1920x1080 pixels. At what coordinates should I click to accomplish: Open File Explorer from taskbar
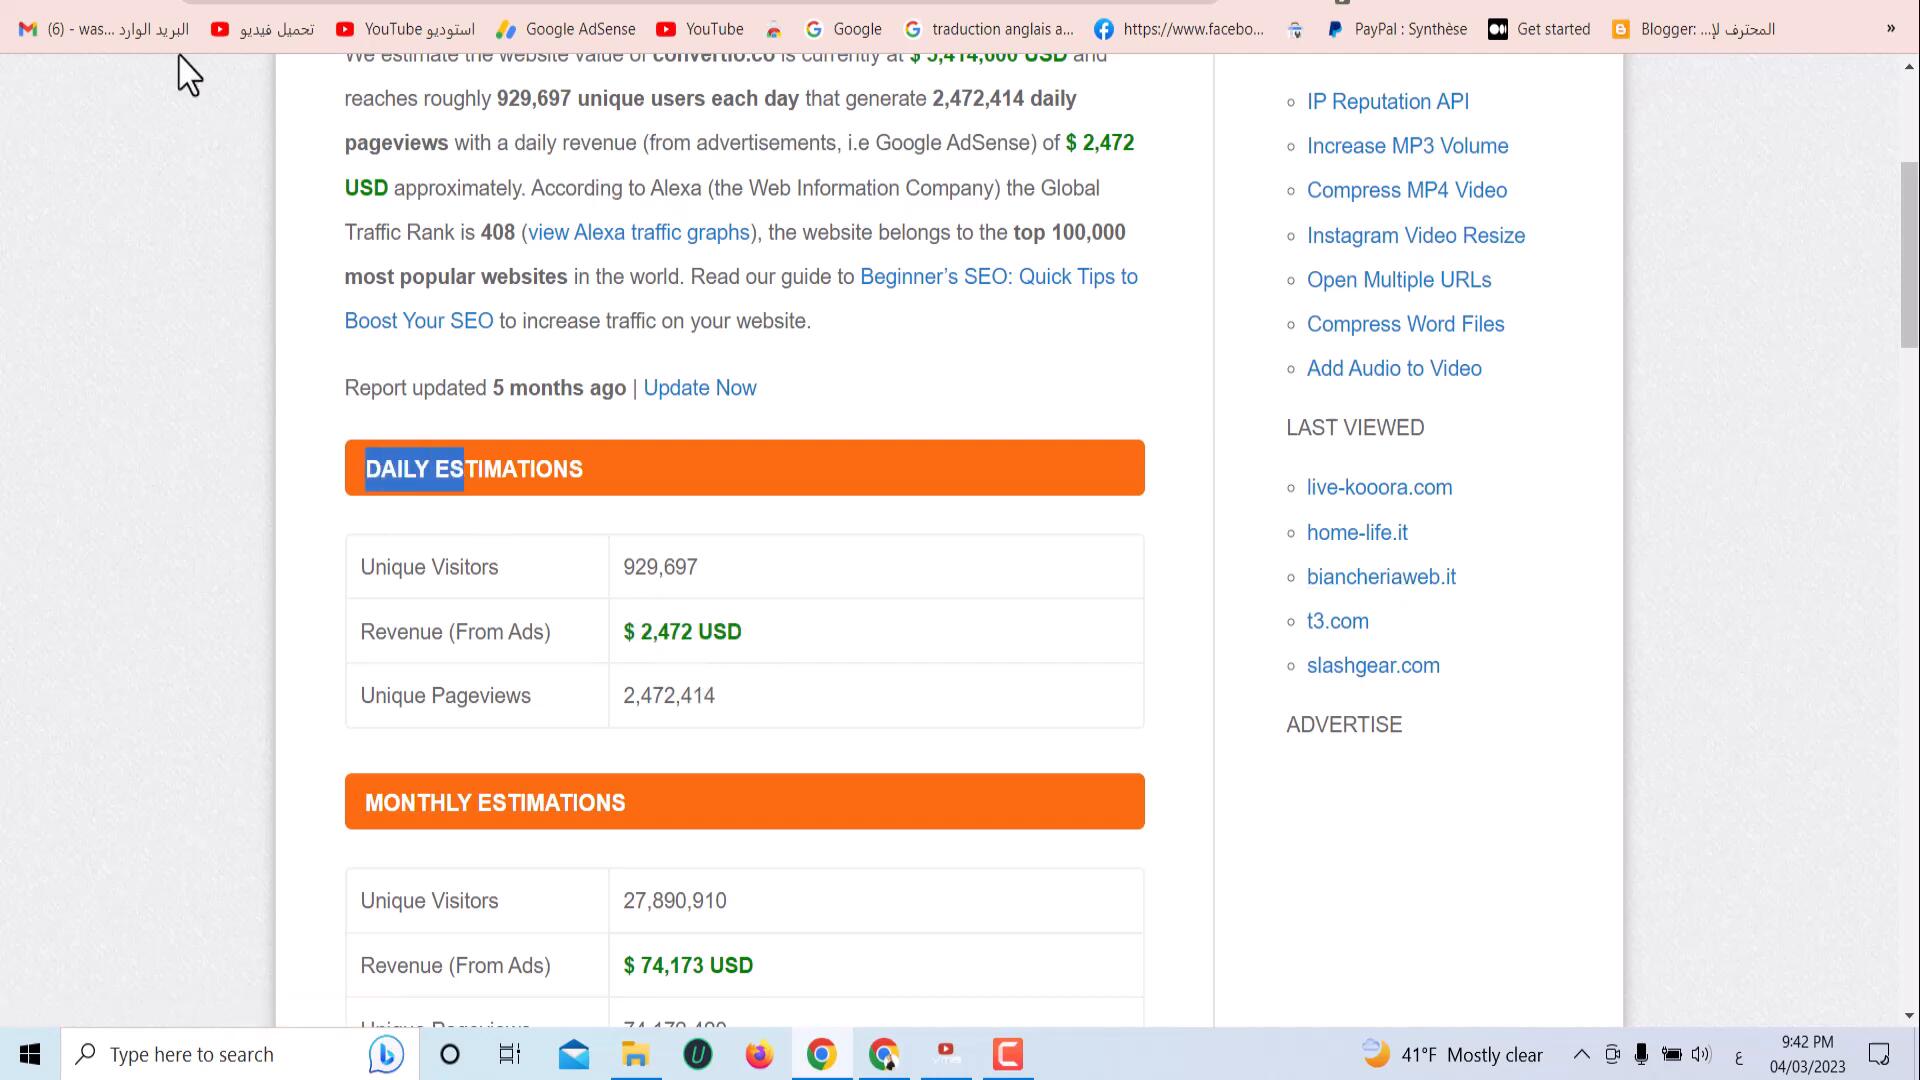click(x=635, y=1054)
